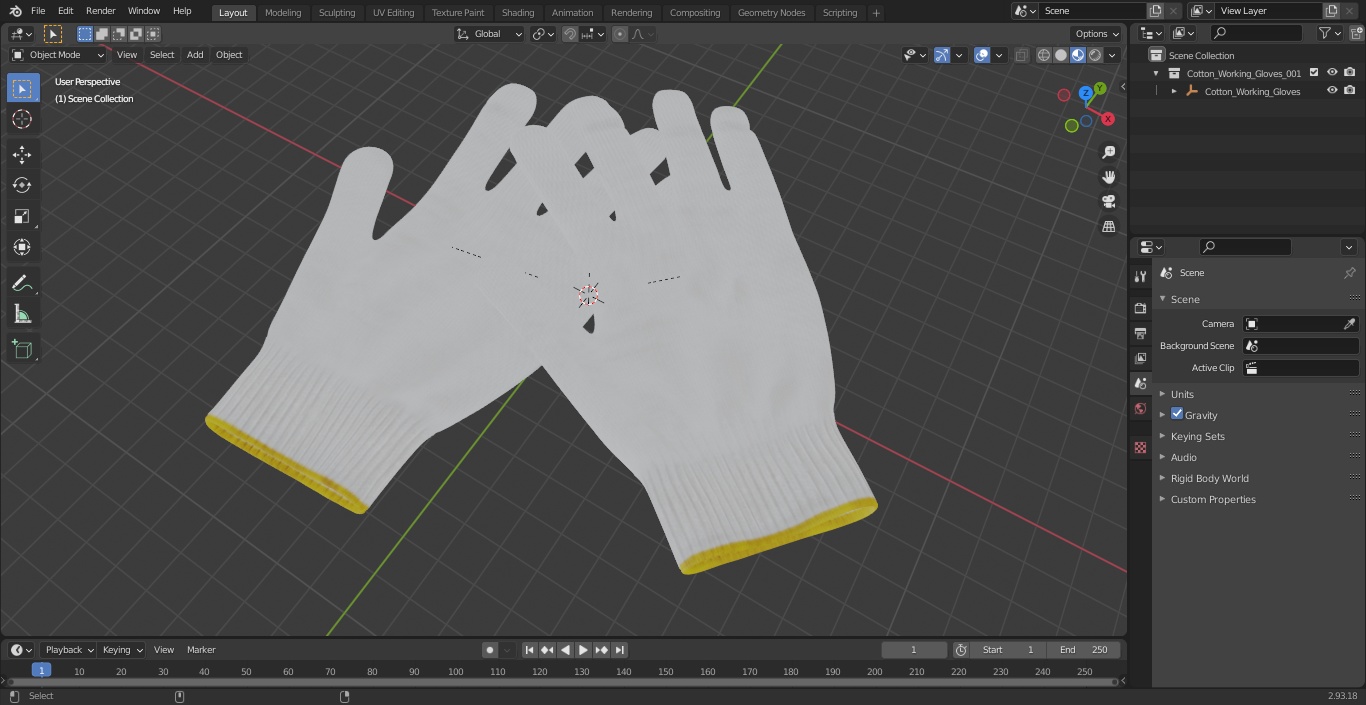Switch to solid viewport shading
1366x705 pixels.
[x=1061, y=55]
